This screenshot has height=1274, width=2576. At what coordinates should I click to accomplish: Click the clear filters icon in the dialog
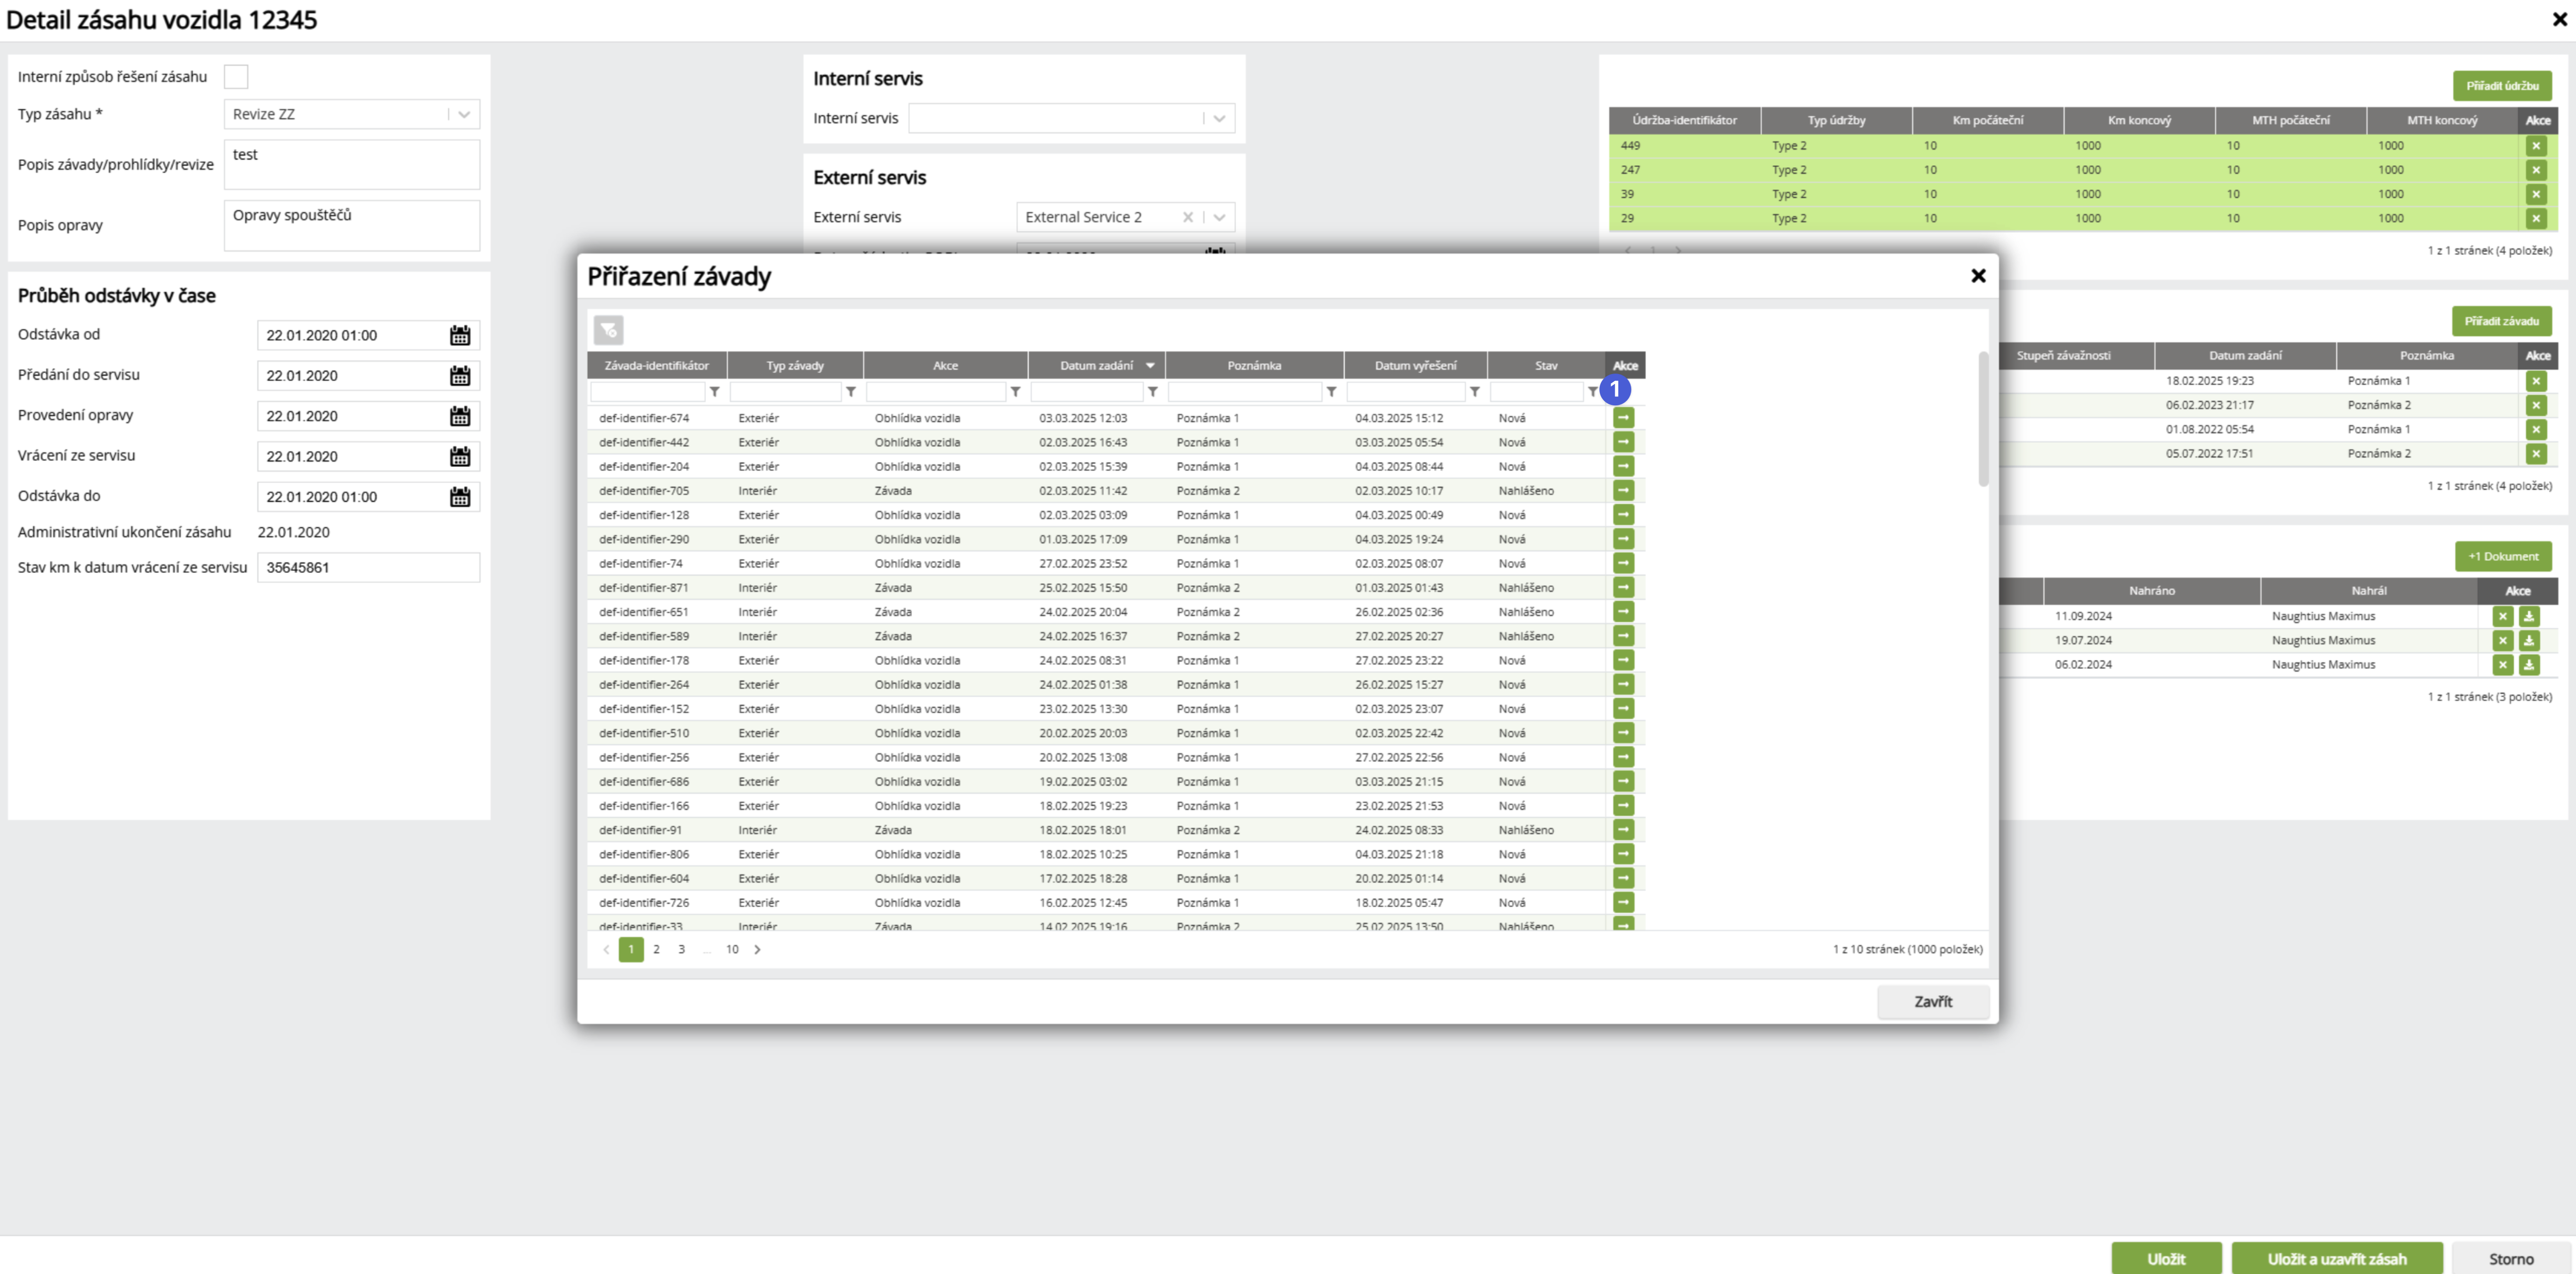click(x=608, y=330)
